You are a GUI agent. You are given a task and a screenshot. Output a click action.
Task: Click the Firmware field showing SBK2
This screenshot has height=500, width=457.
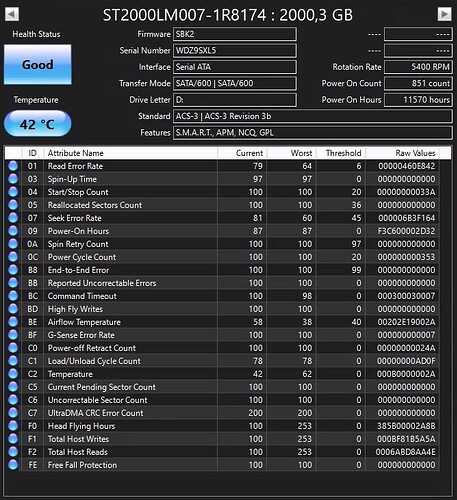(x=235, y=34)
